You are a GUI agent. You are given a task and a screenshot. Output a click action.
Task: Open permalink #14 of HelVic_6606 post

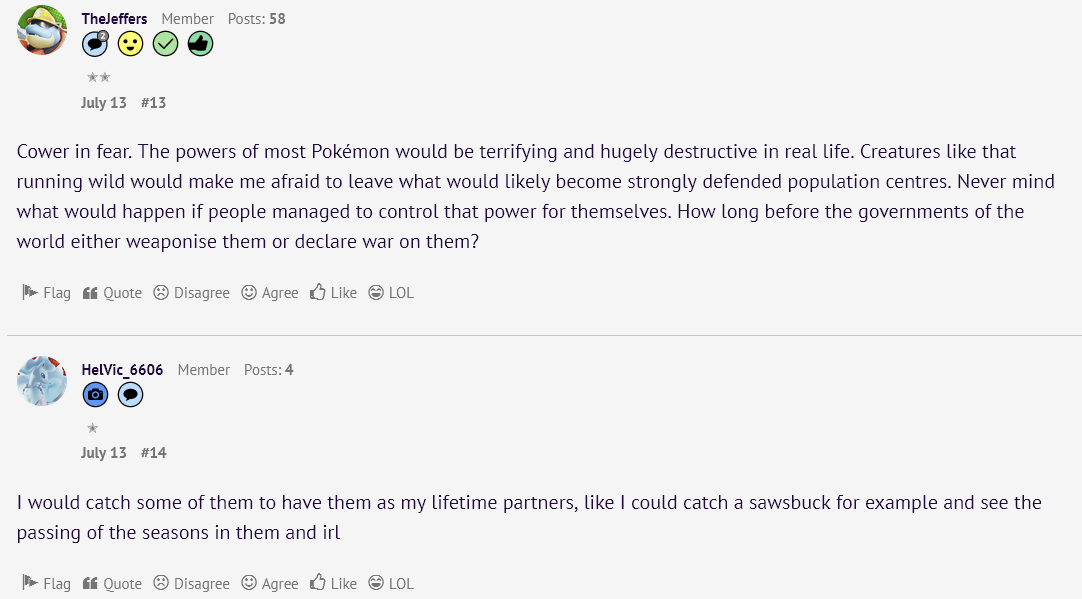pyautogui.click(x=153, y=453)
